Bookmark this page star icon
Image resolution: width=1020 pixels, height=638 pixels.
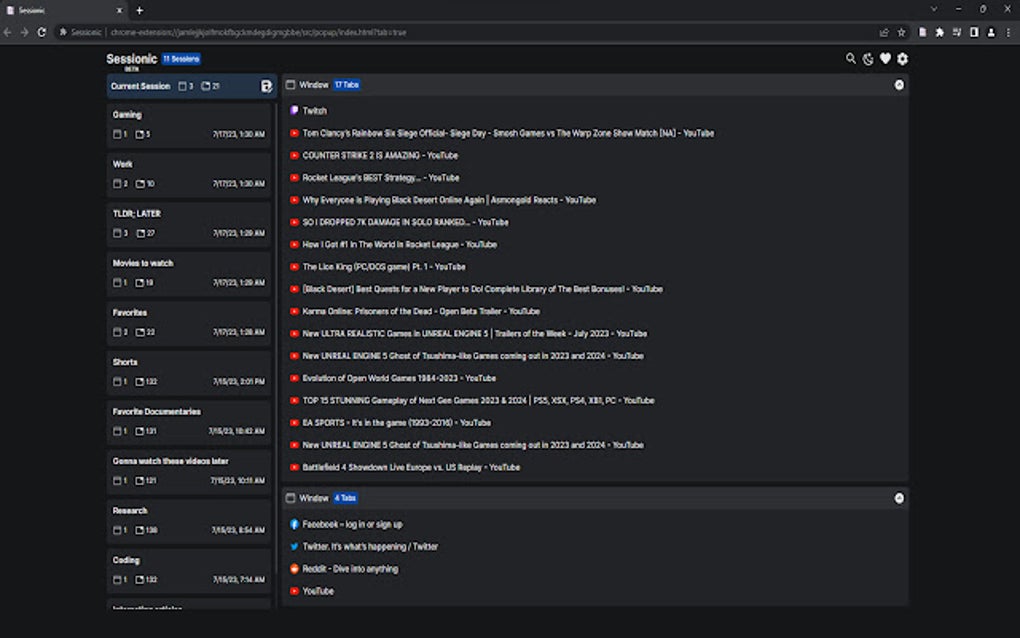pos(901,32)
